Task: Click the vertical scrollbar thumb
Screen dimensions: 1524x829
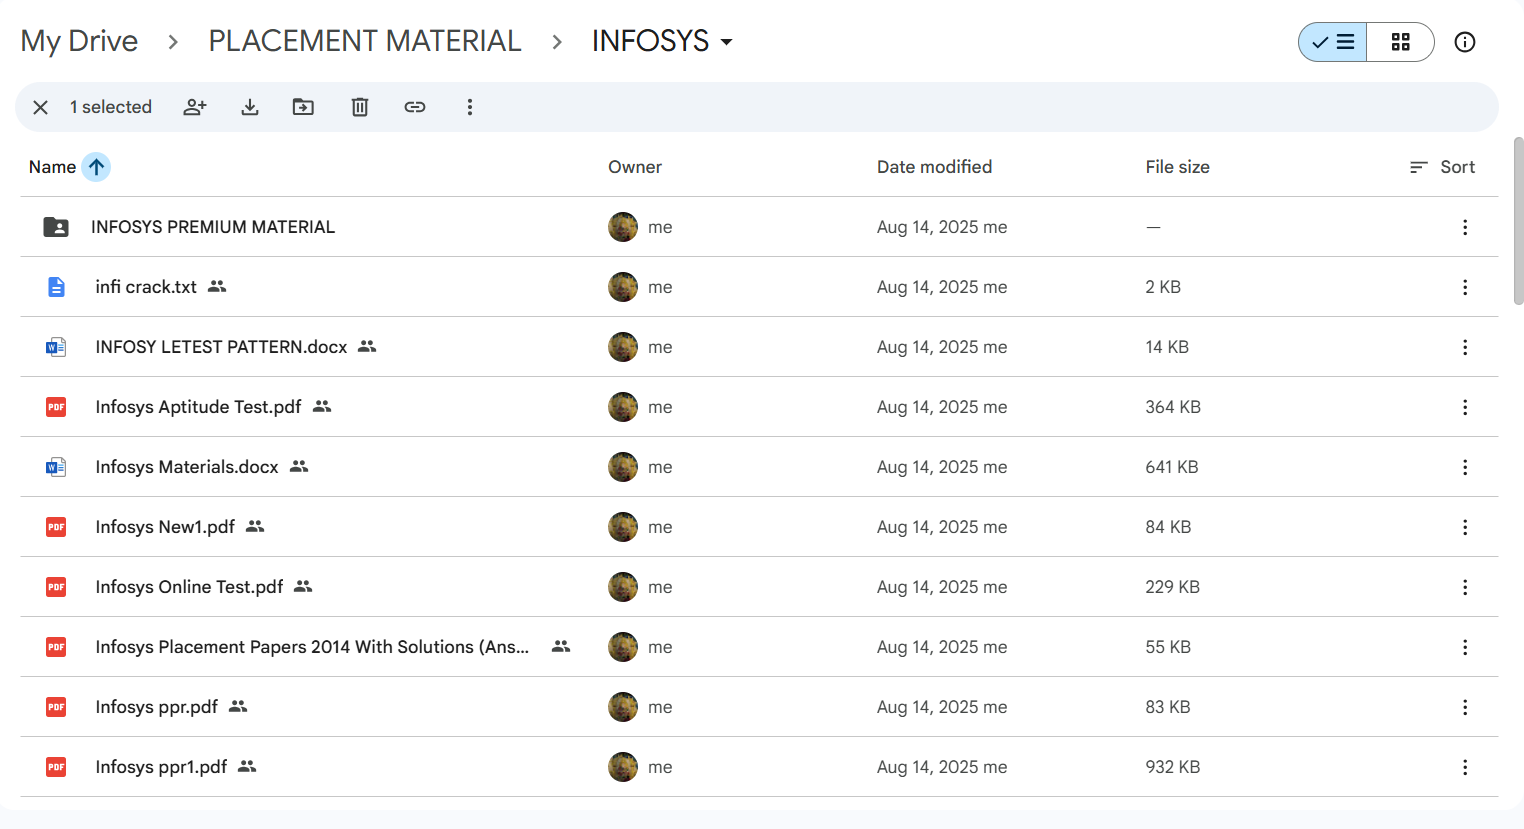Action: pos(1518,221)
